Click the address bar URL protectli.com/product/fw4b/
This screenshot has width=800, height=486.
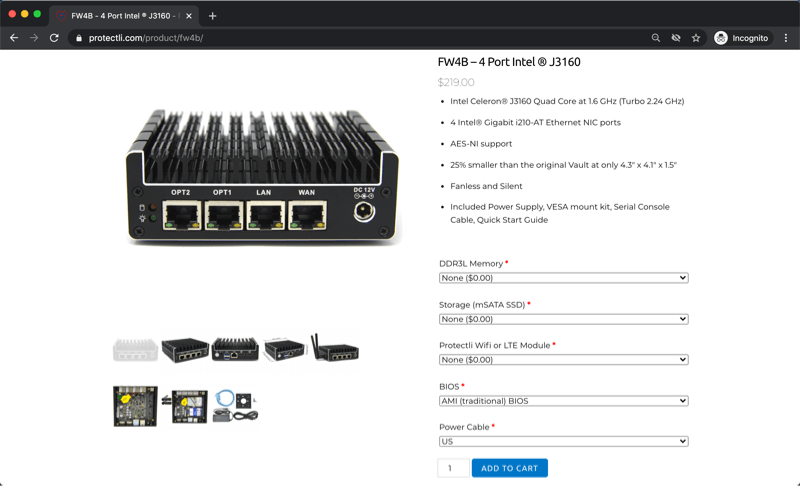click(x=146, y=38)
